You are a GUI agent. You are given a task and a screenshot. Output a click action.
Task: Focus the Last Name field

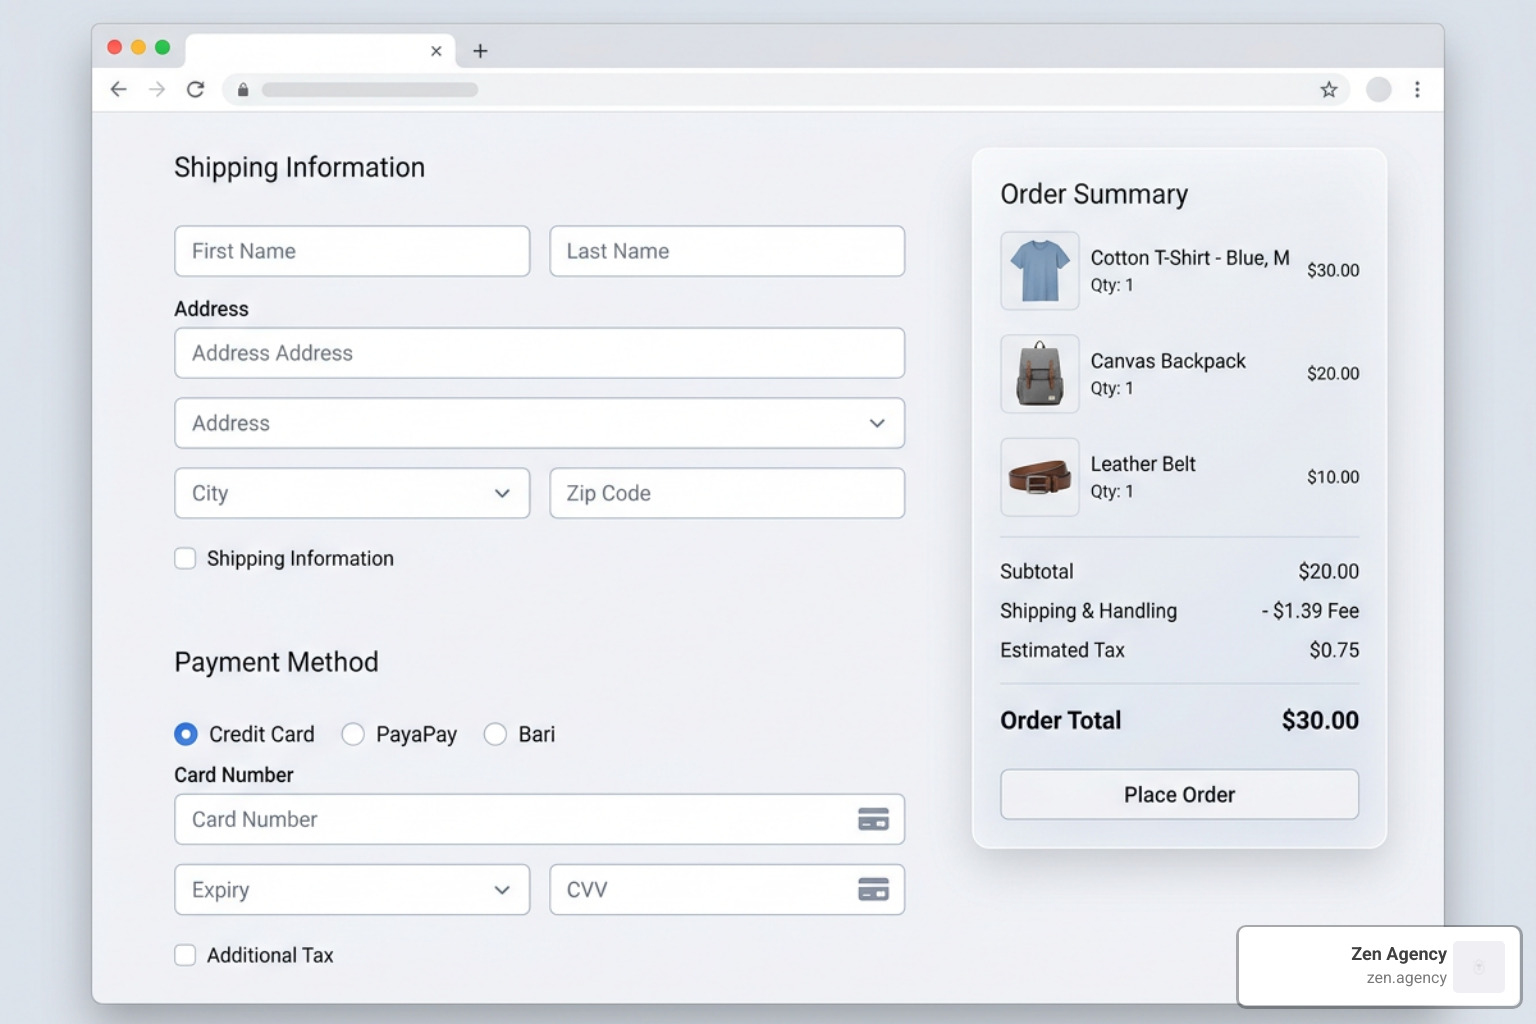727,251
